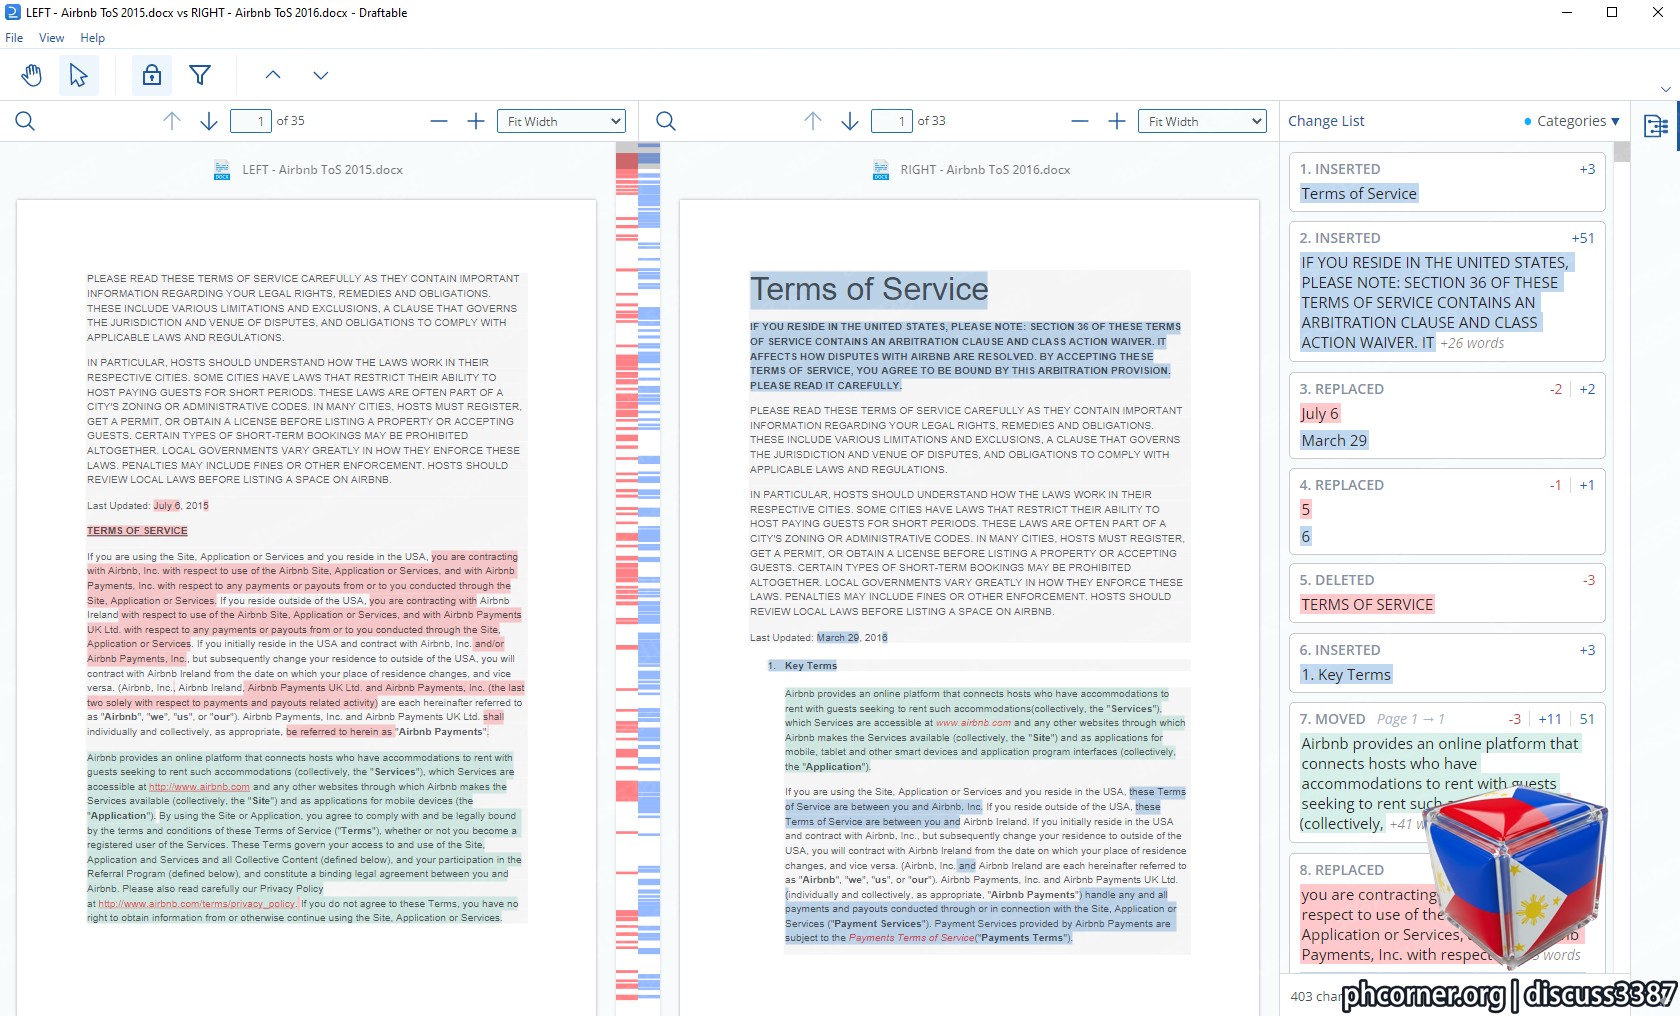Go to previous page in left document
Viewport: 1680px width, 1016px height.
(172, 121)
